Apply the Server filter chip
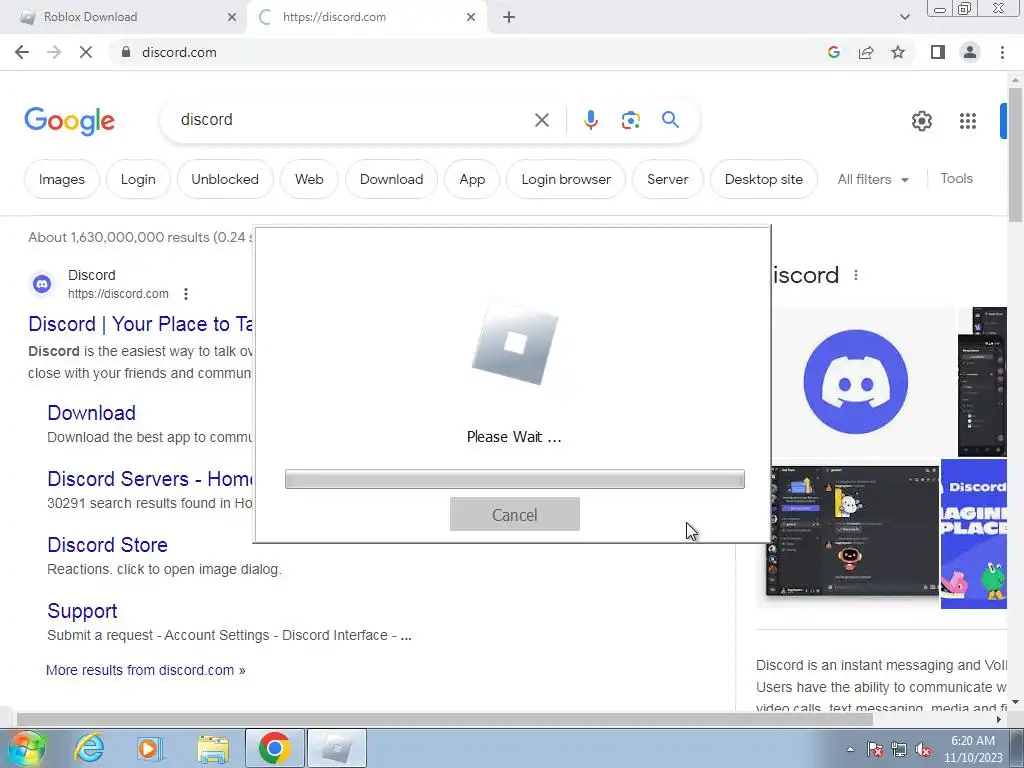 667,179
